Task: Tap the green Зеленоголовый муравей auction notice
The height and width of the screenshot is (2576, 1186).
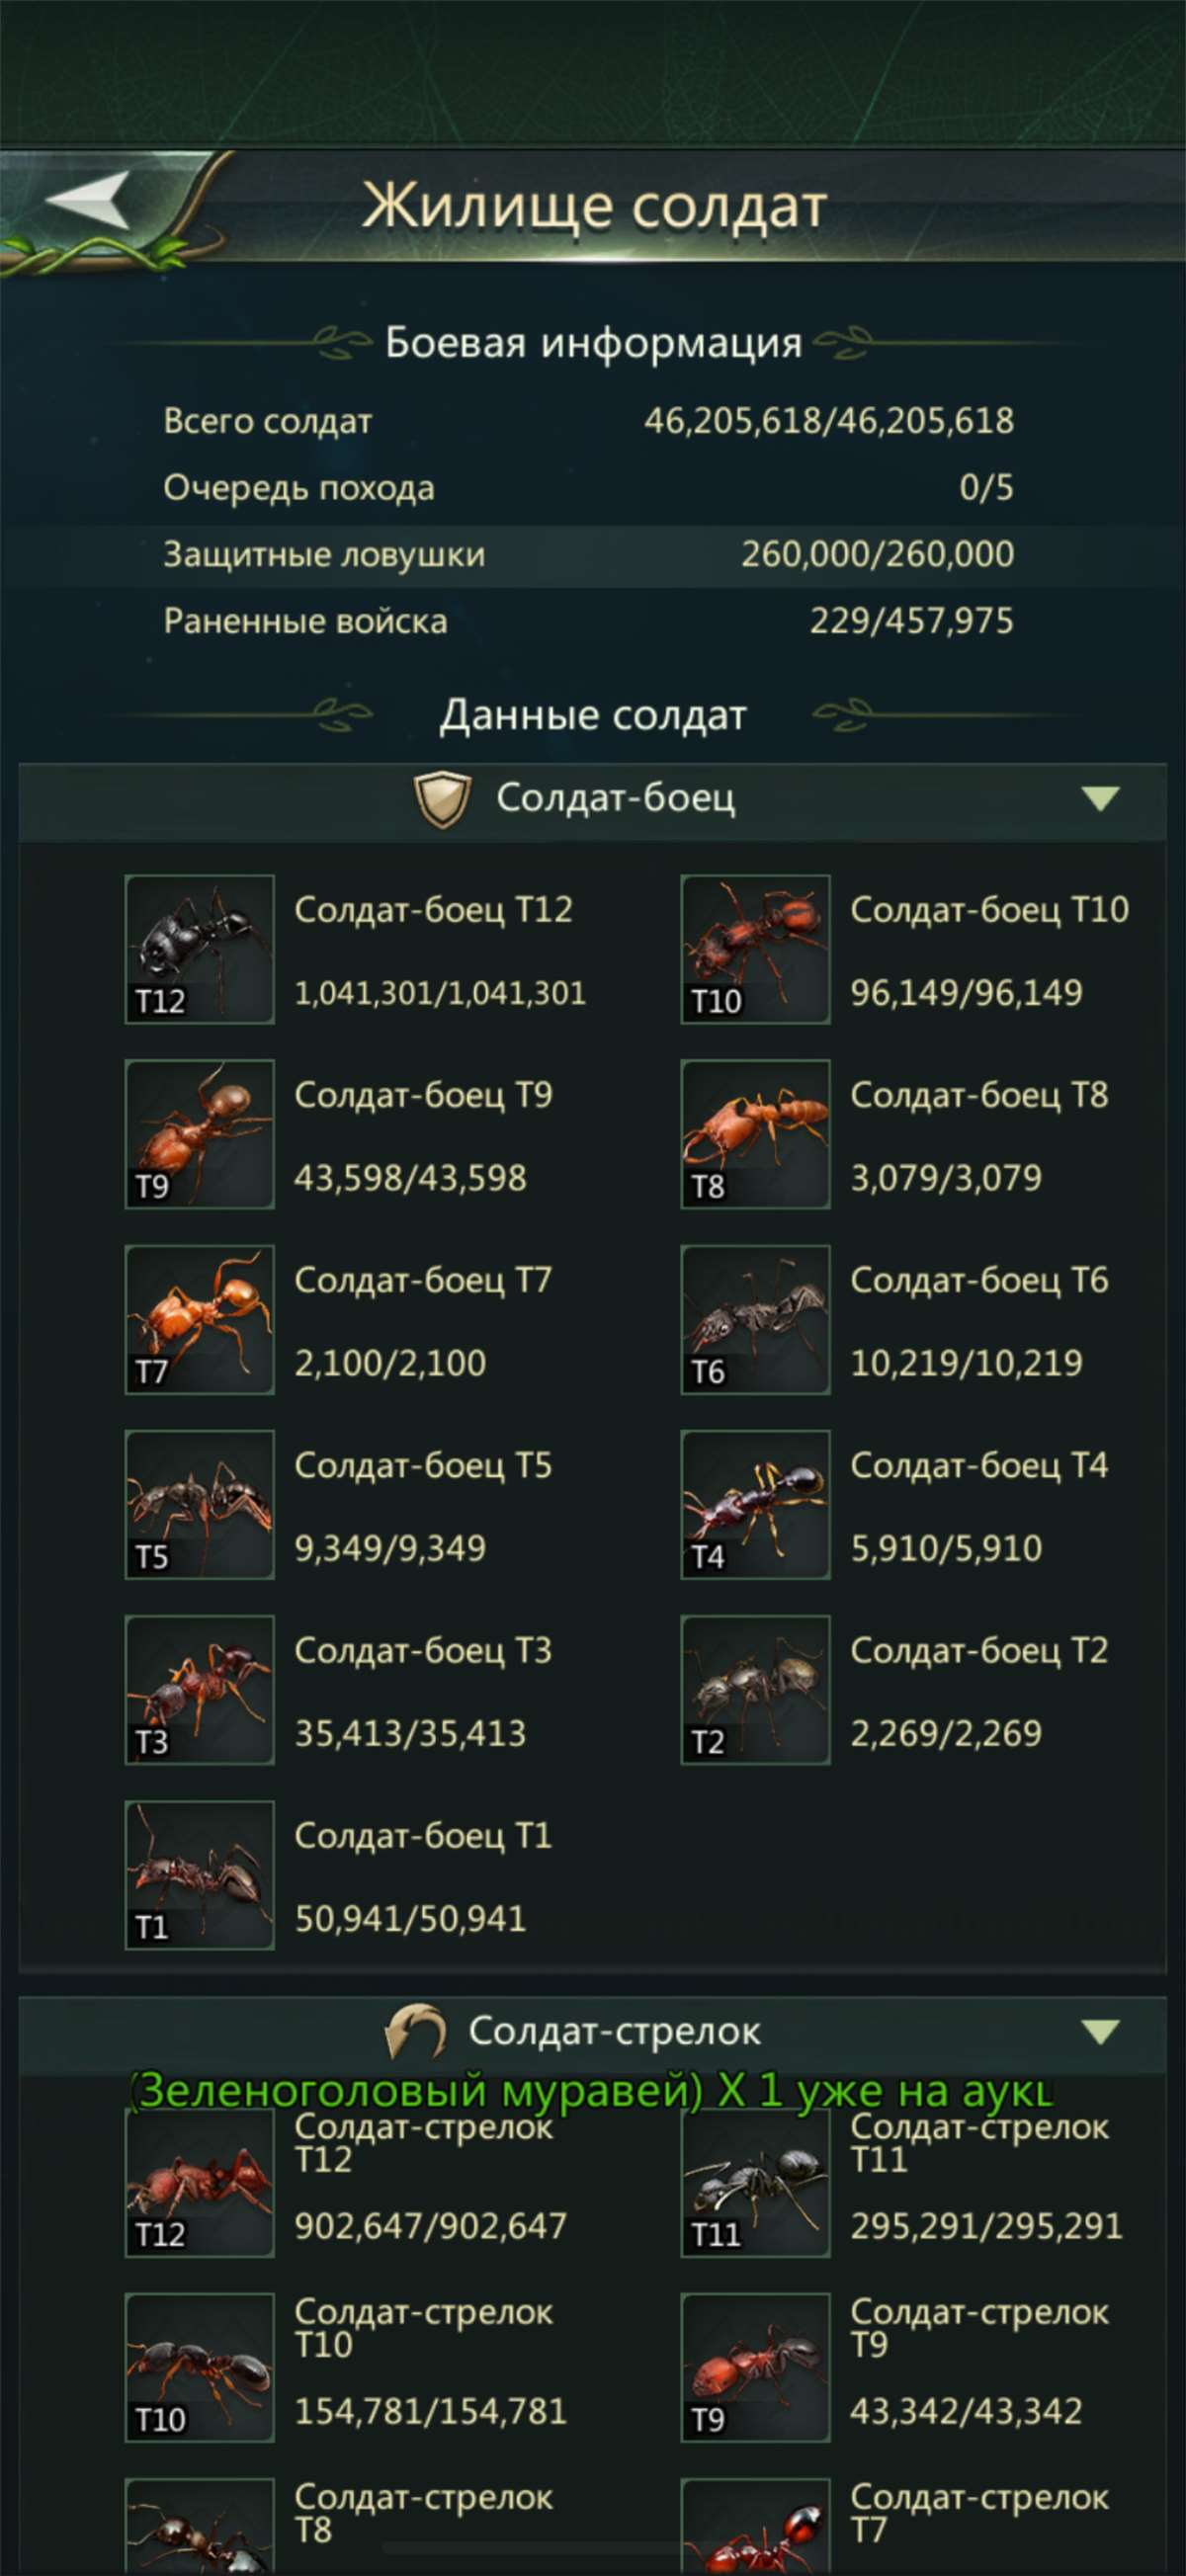Action: pyautogui.click(x=592, y=2090)
